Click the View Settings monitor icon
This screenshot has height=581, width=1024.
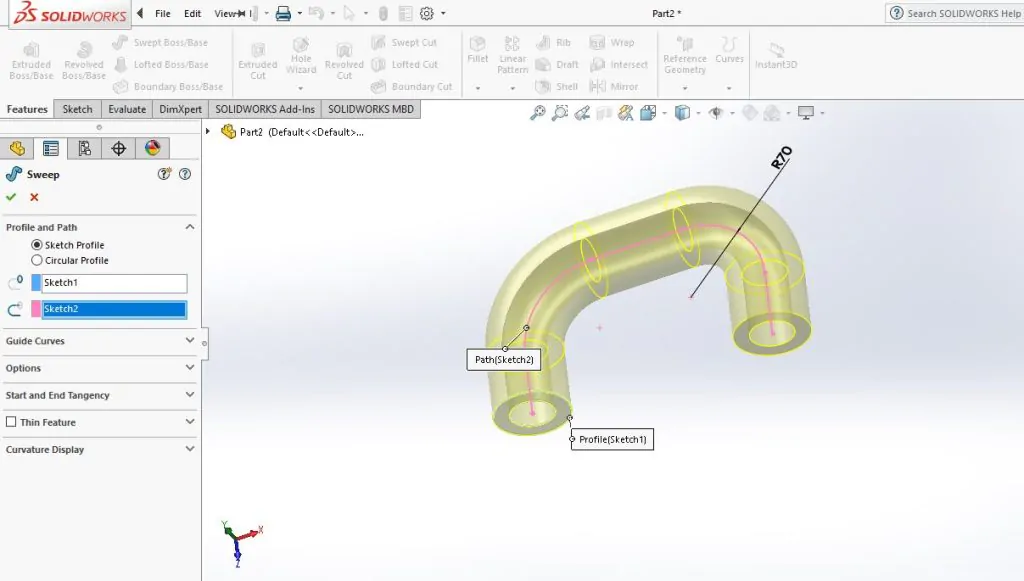point(806,113)
